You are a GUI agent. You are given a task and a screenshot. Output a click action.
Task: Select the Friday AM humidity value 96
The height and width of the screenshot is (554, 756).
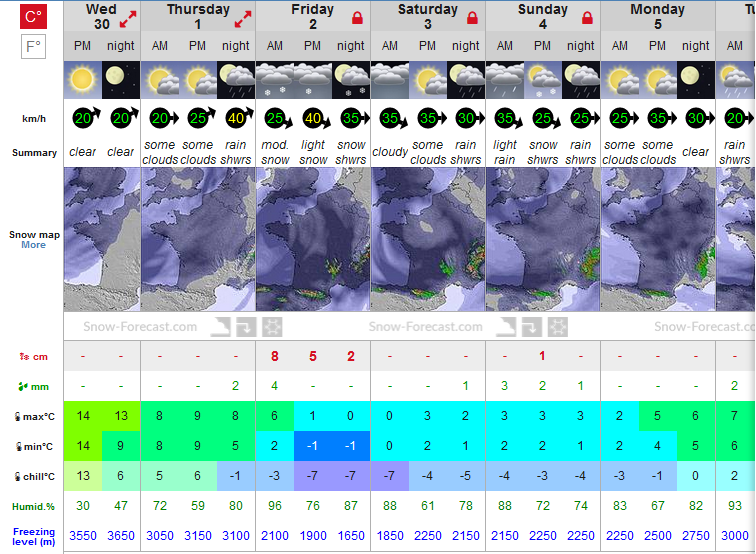tap(275, 506)
